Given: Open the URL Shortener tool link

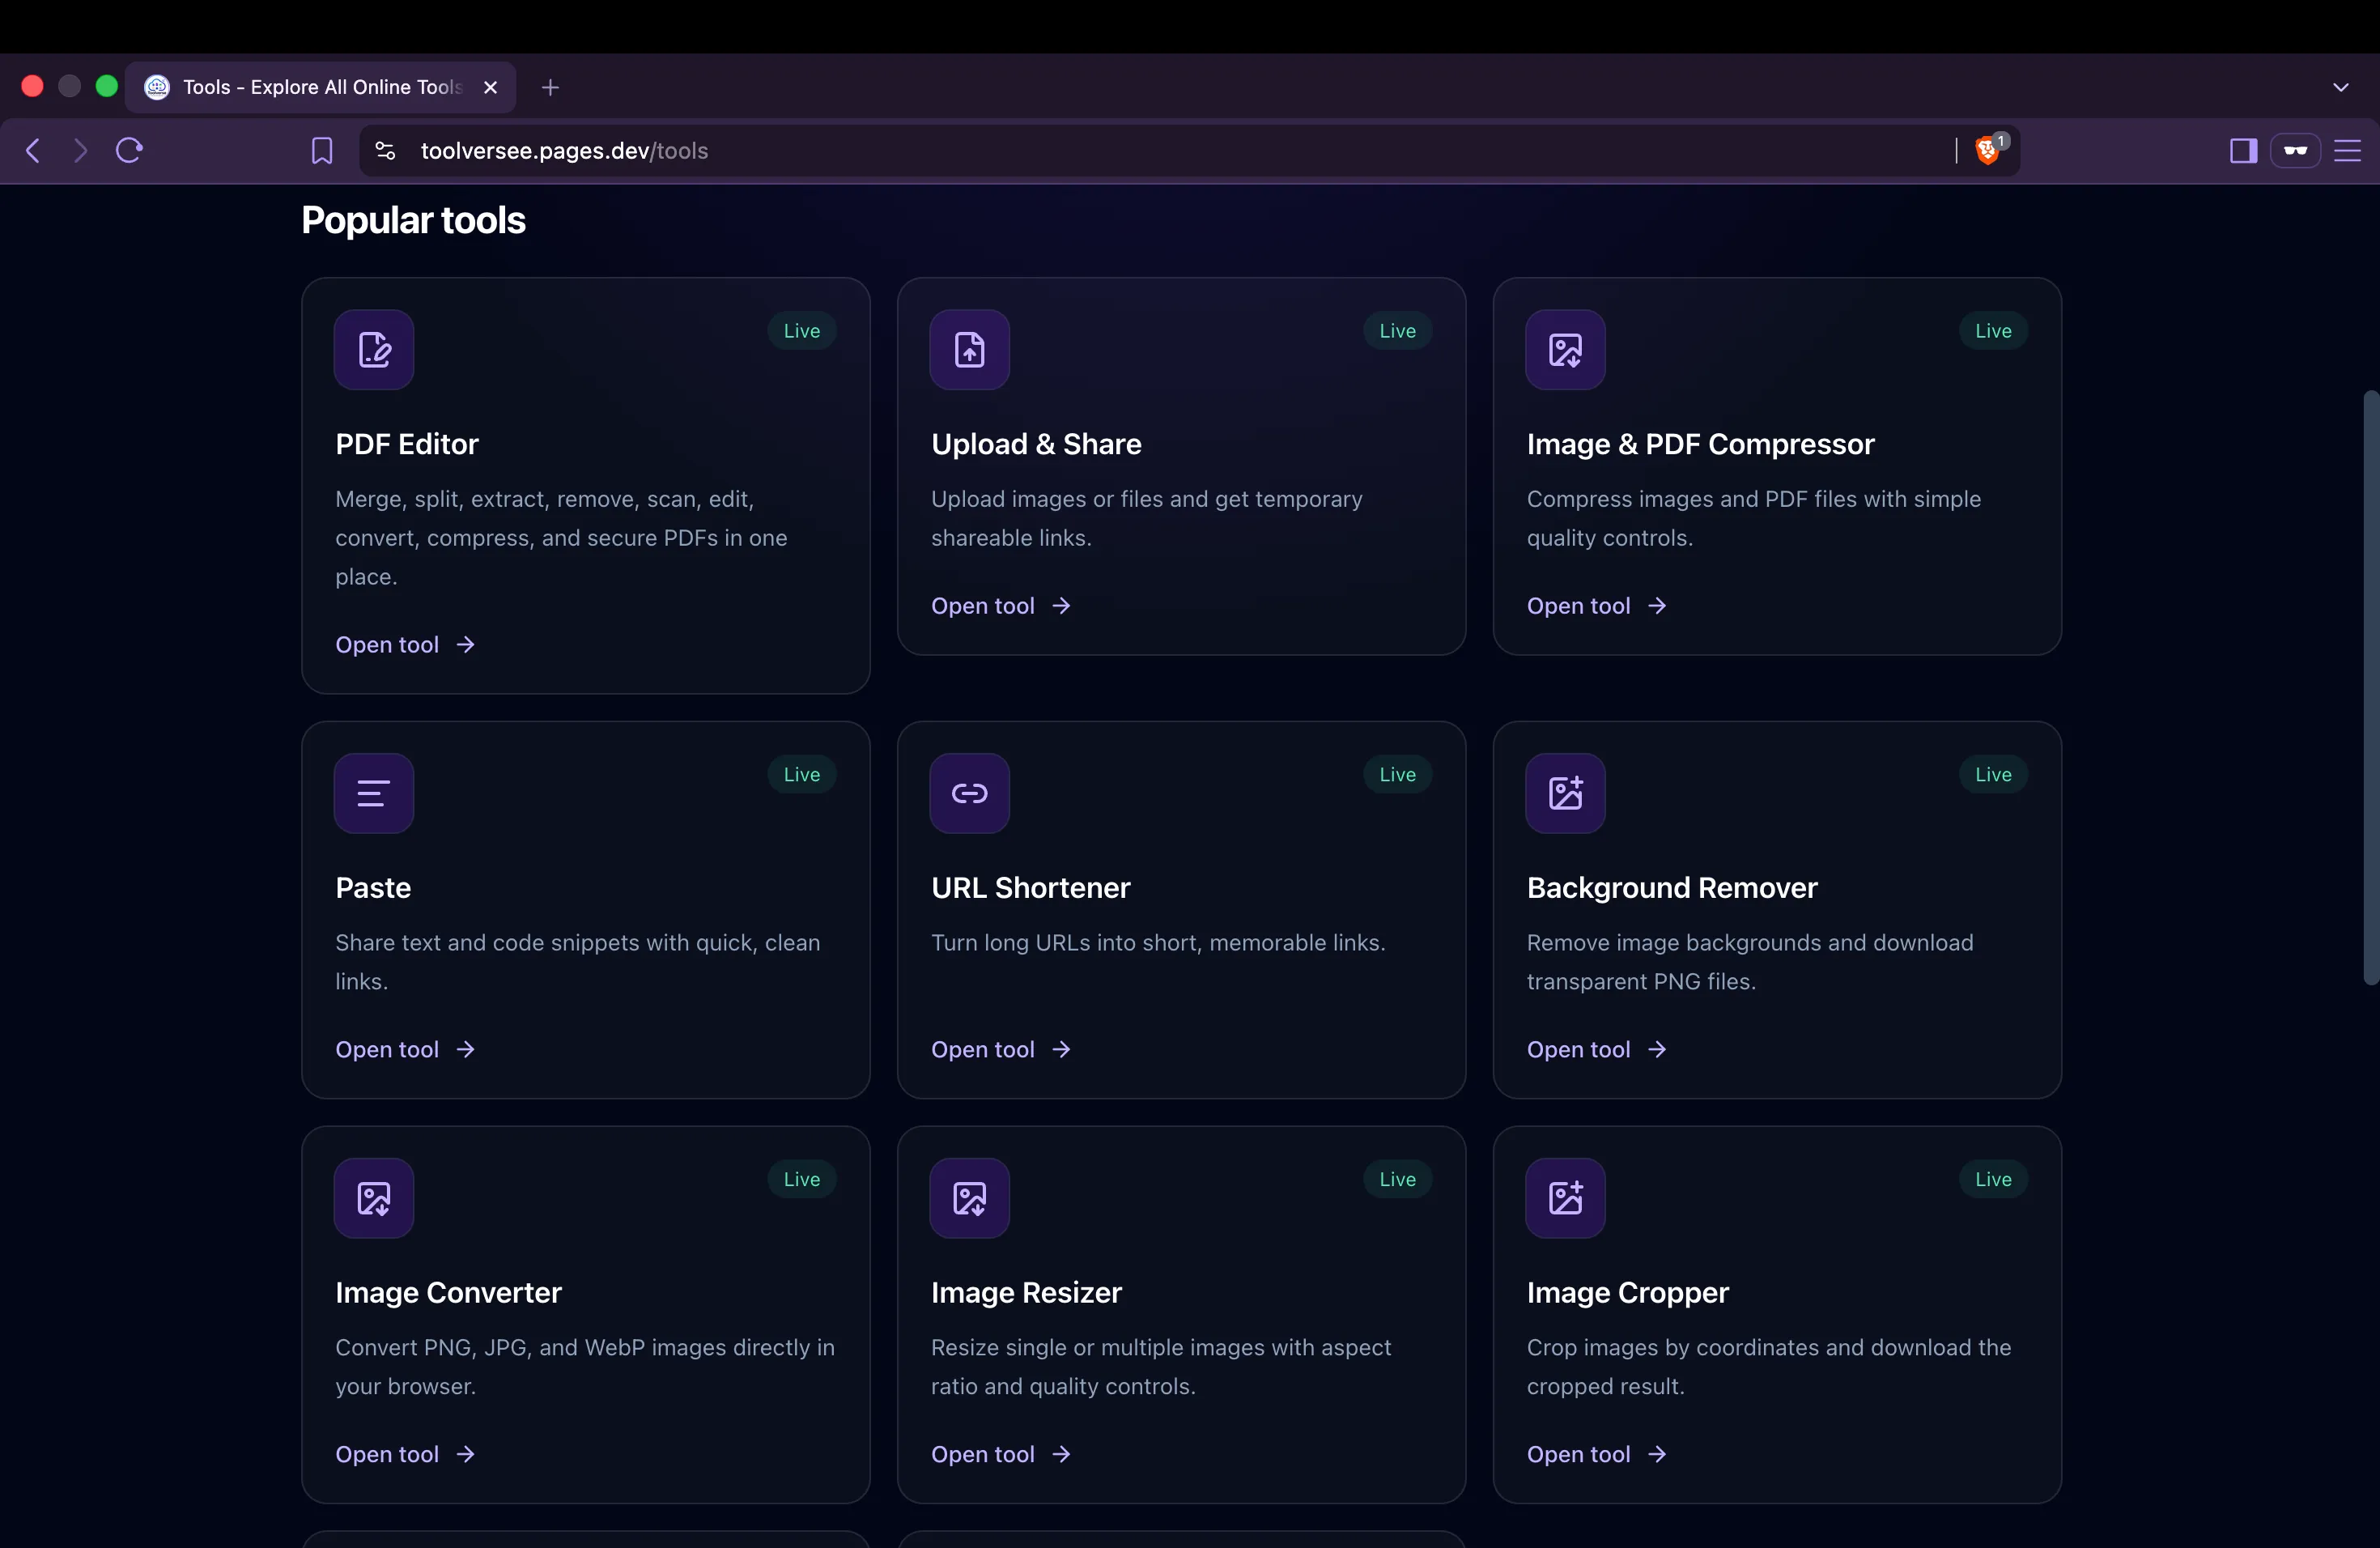Looking at the screenshot, I should [x=1001, y=1050].
